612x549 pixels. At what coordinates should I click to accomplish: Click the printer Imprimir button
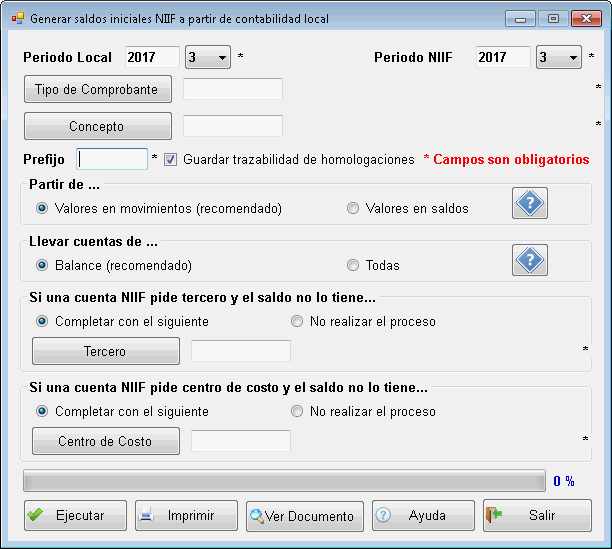pos(186,516)
